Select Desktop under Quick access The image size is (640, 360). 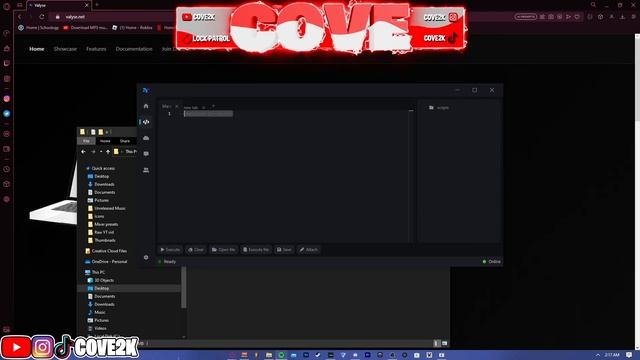[98, 176]
